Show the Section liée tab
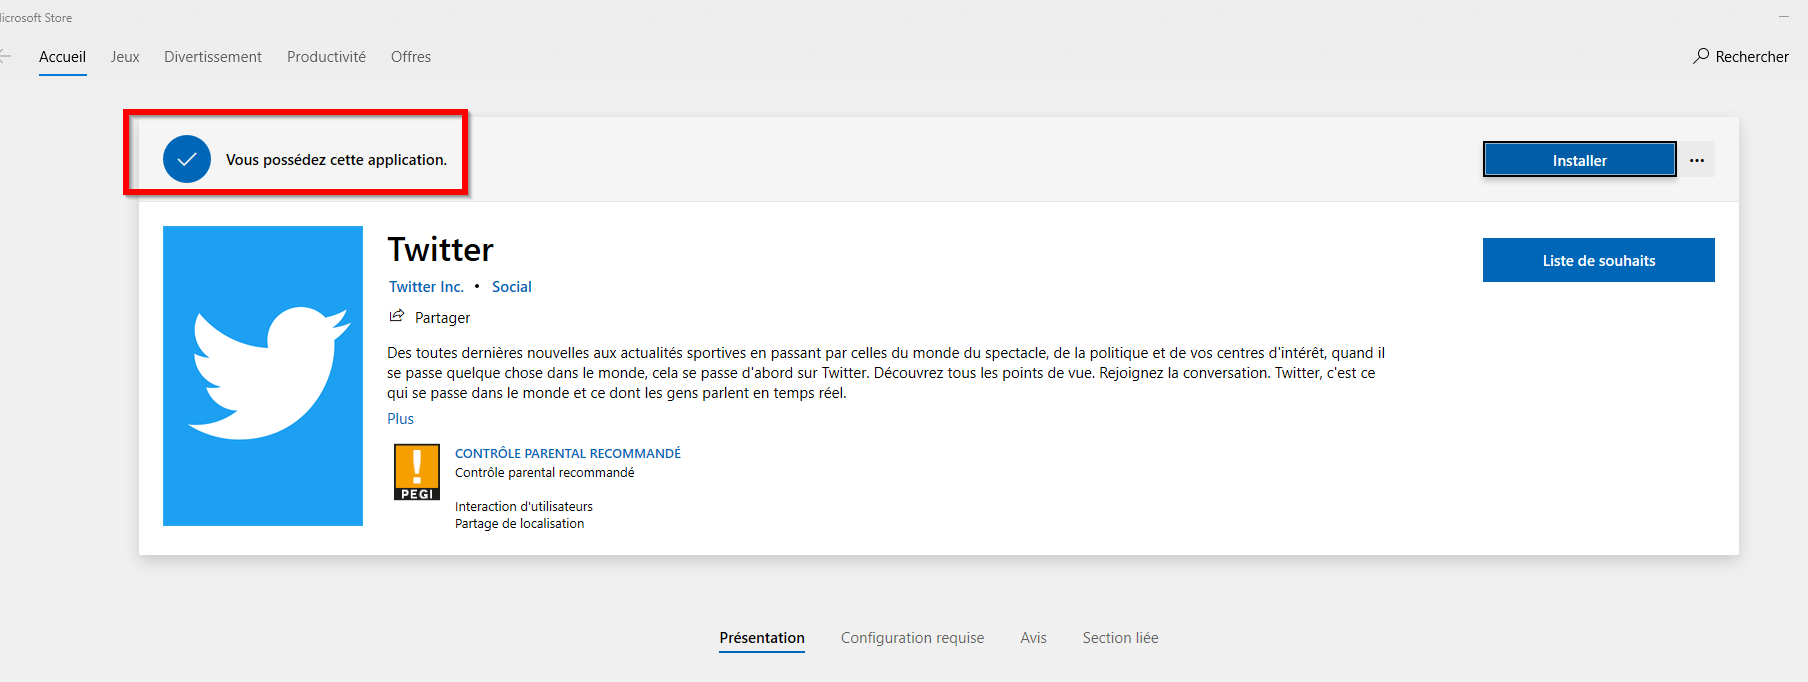This screenshot has width=1808, height=682. (1120, 638)
